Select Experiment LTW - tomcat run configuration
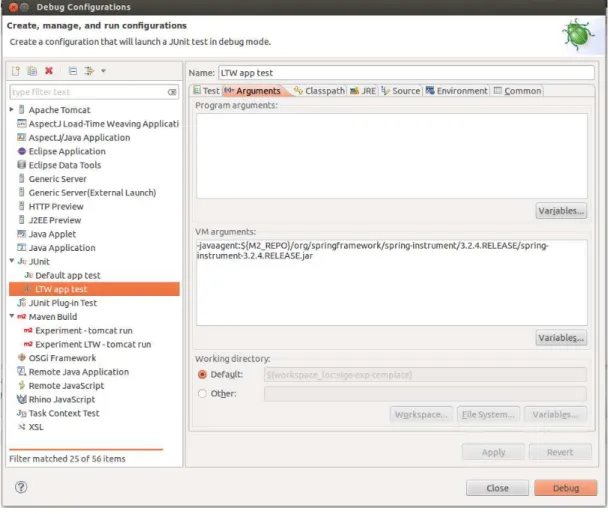This screenshot has width=609, height=514. tap(93, 344)
